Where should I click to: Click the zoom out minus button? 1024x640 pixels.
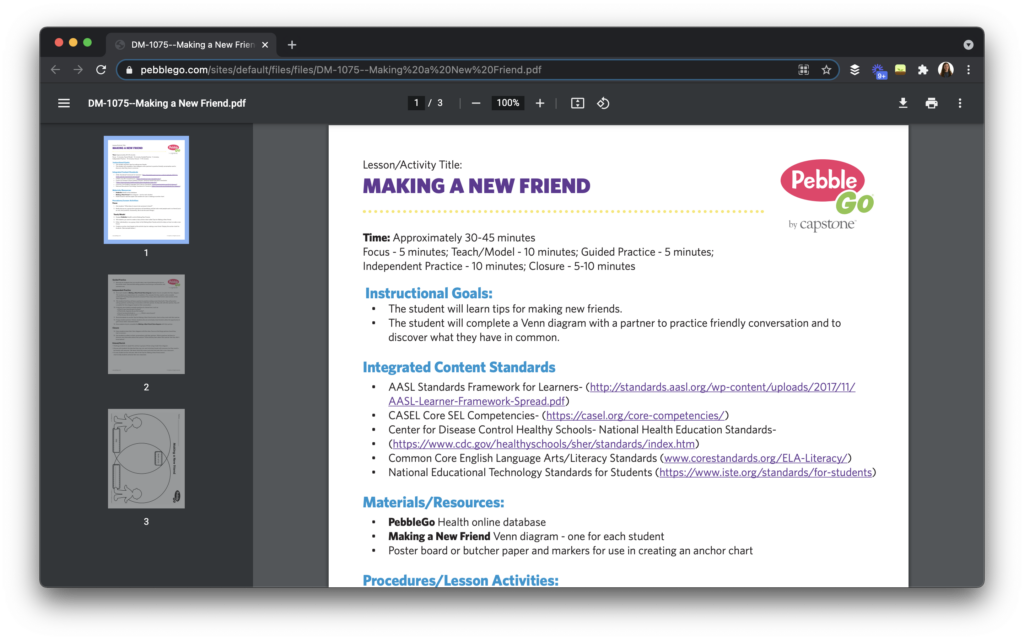point(476,103)
